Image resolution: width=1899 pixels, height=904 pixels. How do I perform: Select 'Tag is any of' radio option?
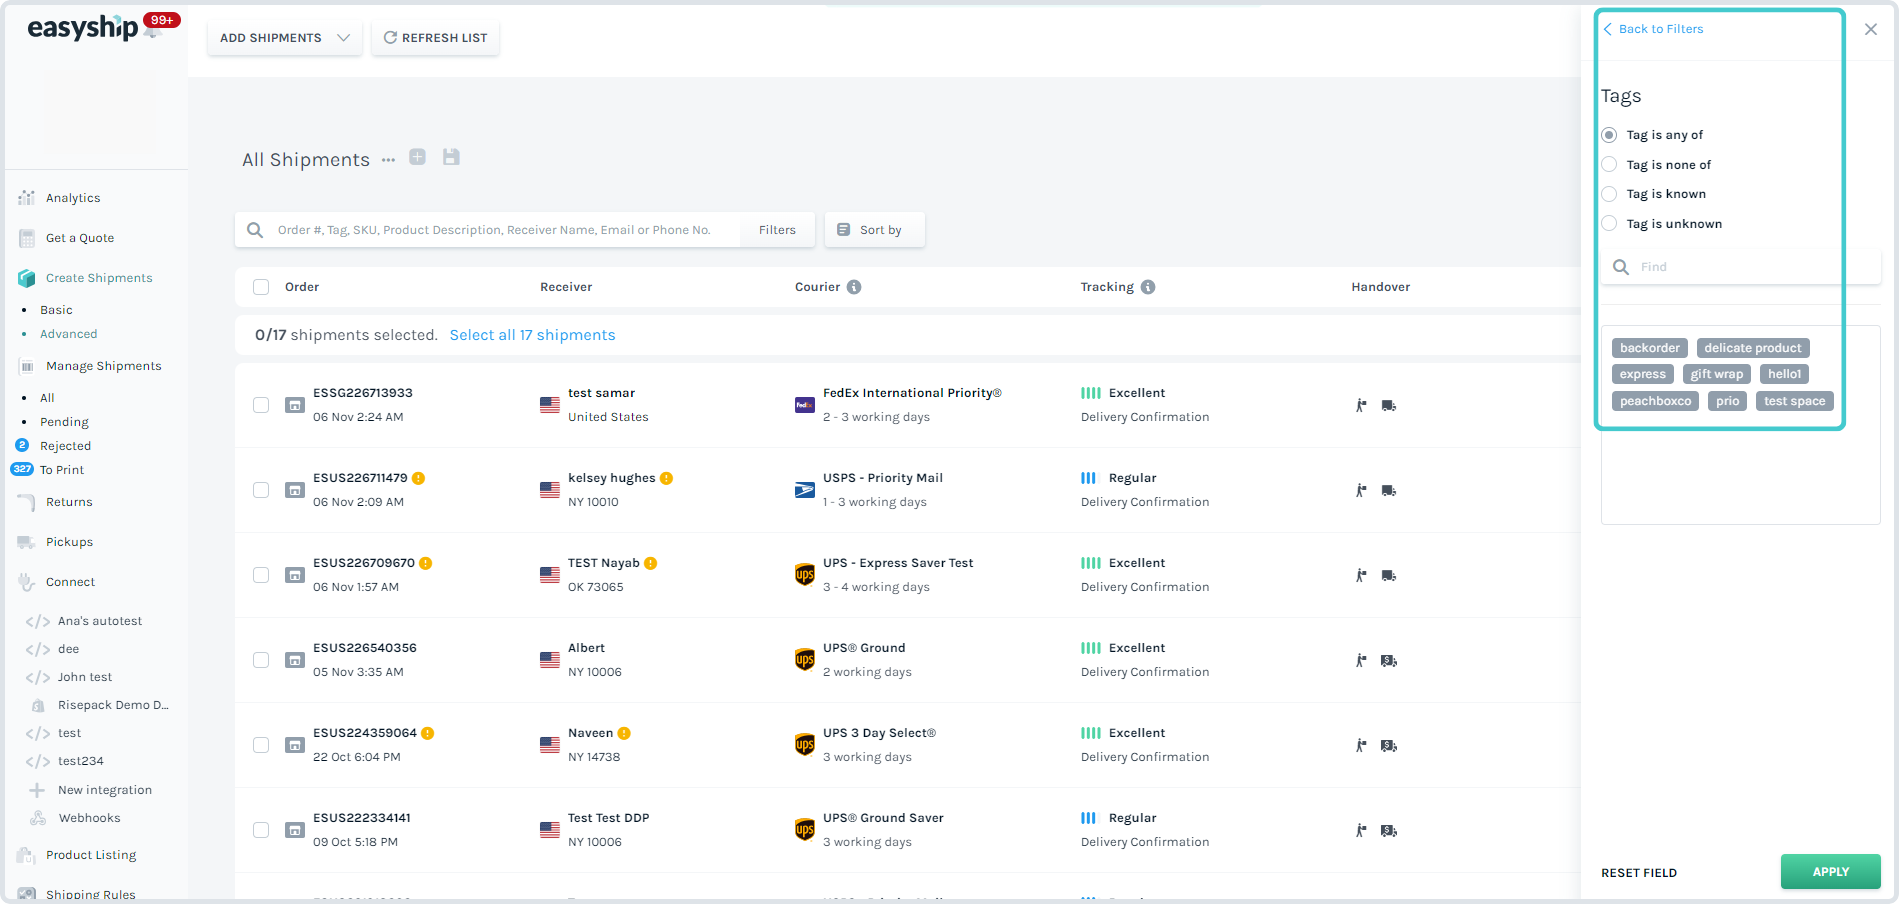[1609, 135]
